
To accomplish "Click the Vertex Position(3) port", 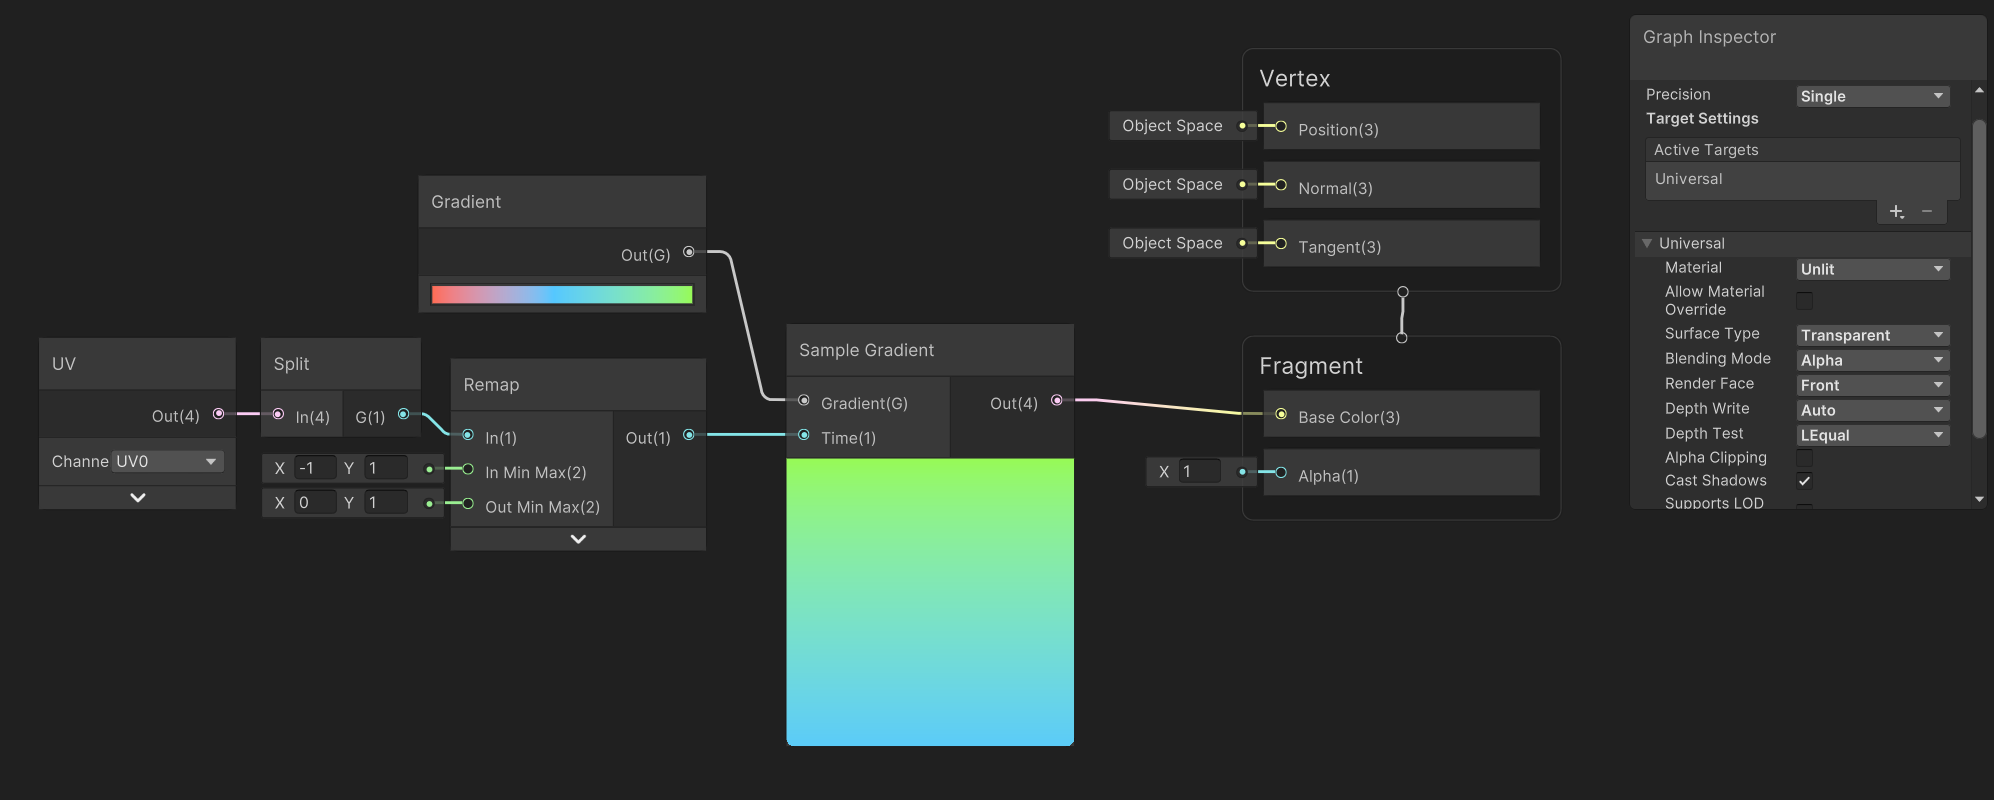I will [1280, 126].
